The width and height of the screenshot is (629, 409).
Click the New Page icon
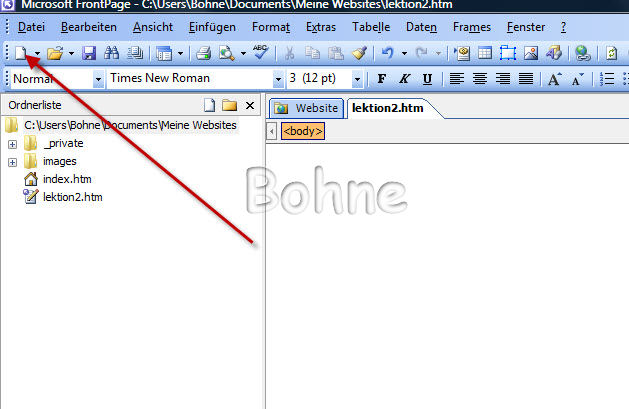click(x=20, y=53)
